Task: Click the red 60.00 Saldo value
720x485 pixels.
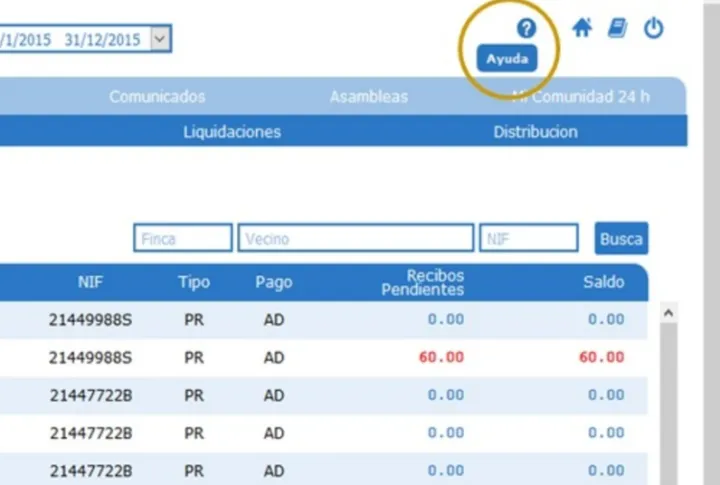Action: tap(601, 357)
